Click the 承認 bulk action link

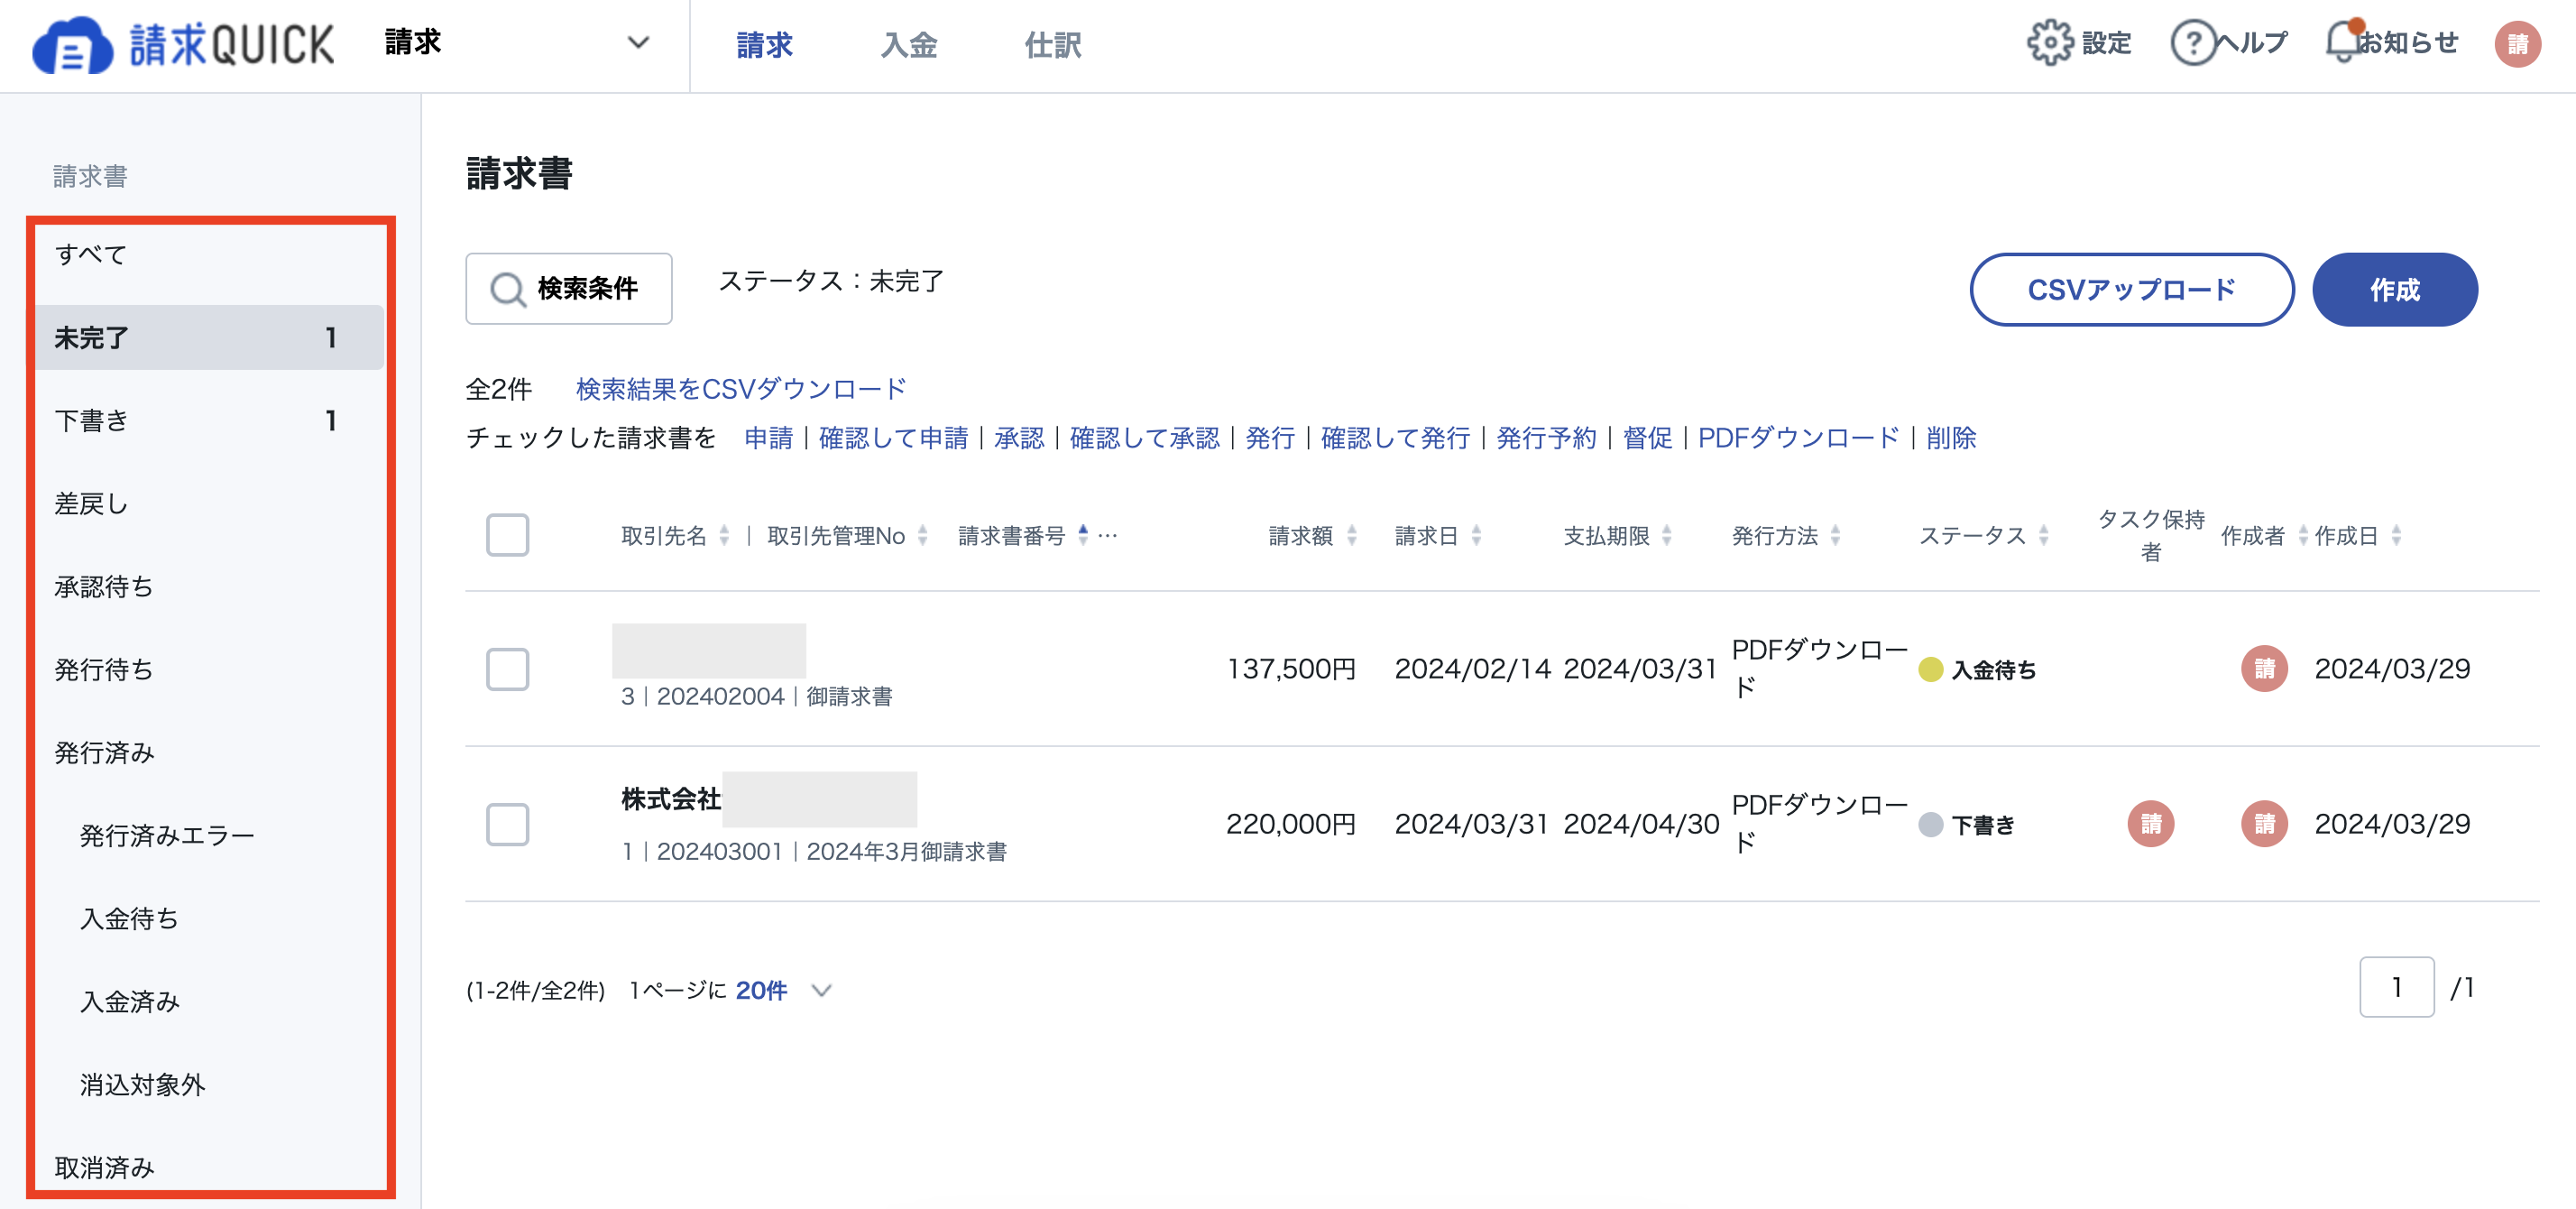click(1018, 438)
